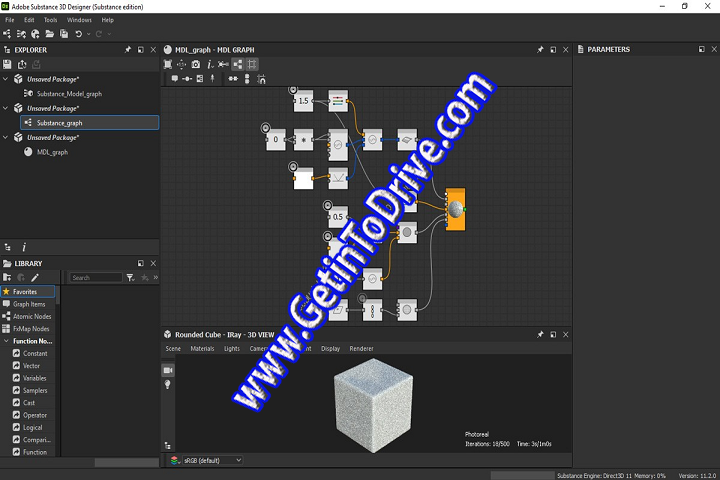The height and width of the screenshot is (480, 720).
Task: Select Favorites in the Library
Action: coord(28,291)
